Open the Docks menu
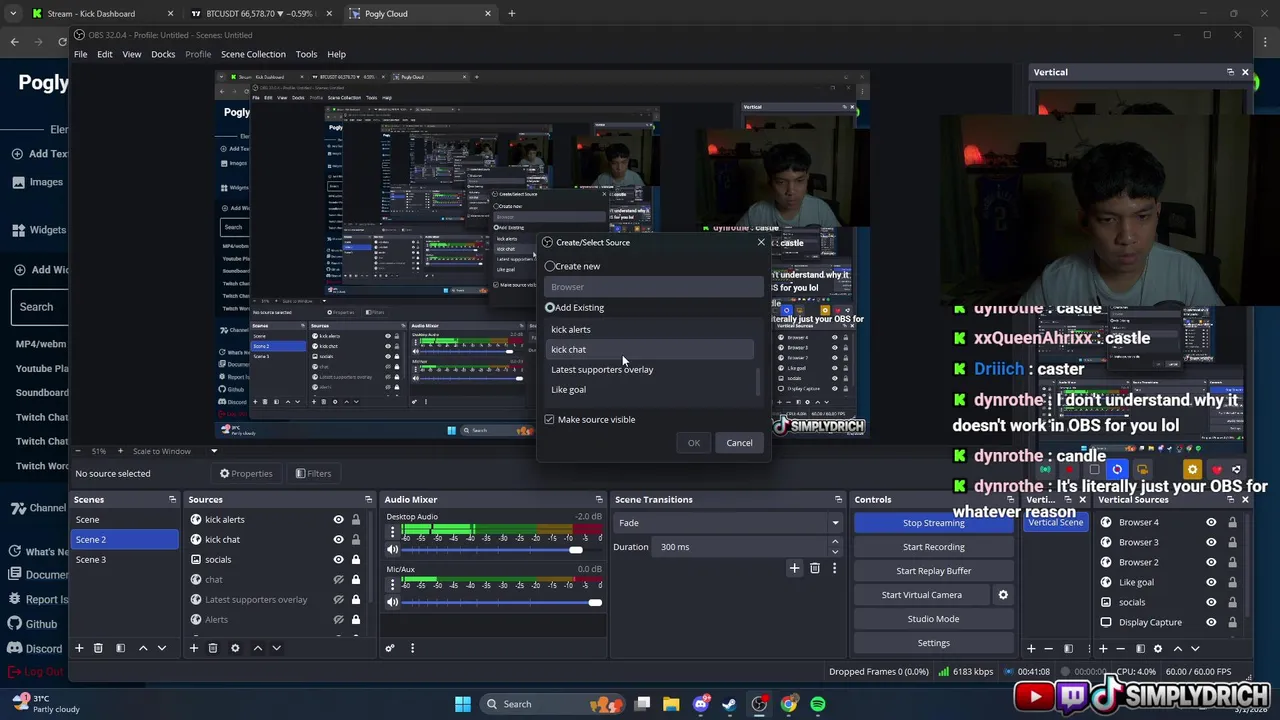 point(163,54)
